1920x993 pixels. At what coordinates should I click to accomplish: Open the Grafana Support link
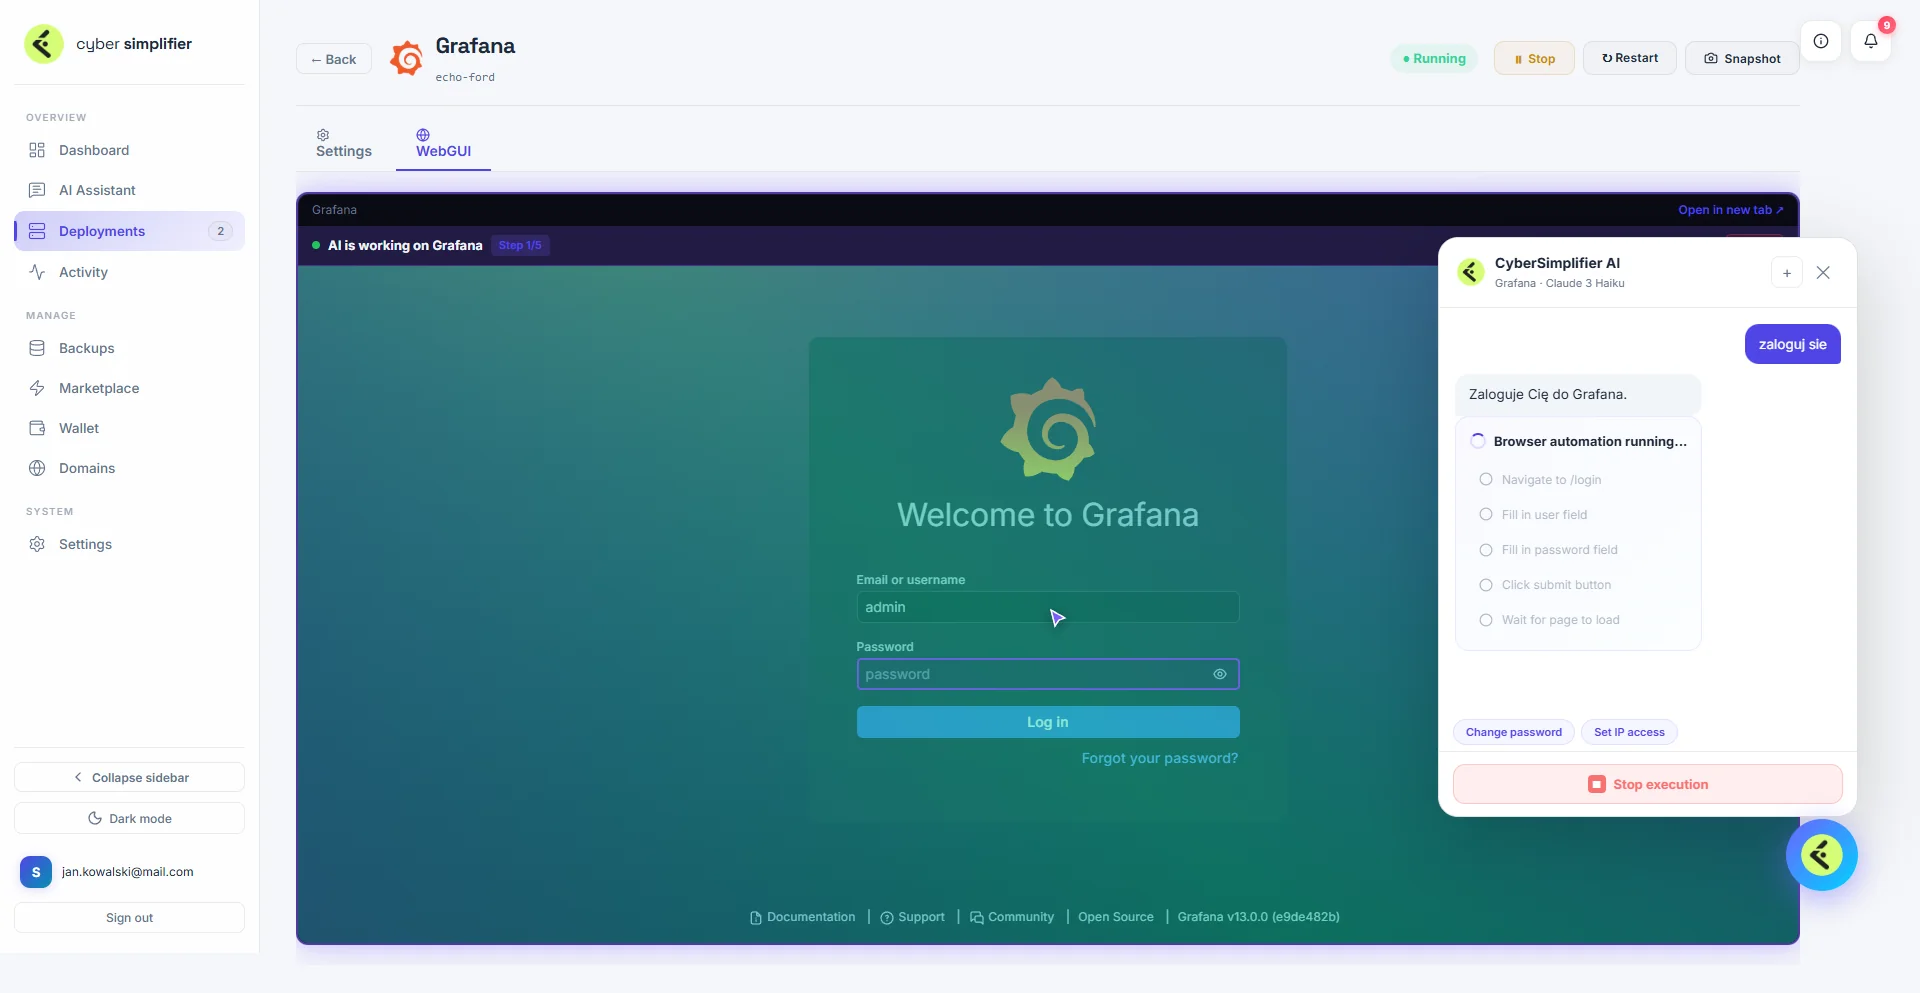pos(912,917)
